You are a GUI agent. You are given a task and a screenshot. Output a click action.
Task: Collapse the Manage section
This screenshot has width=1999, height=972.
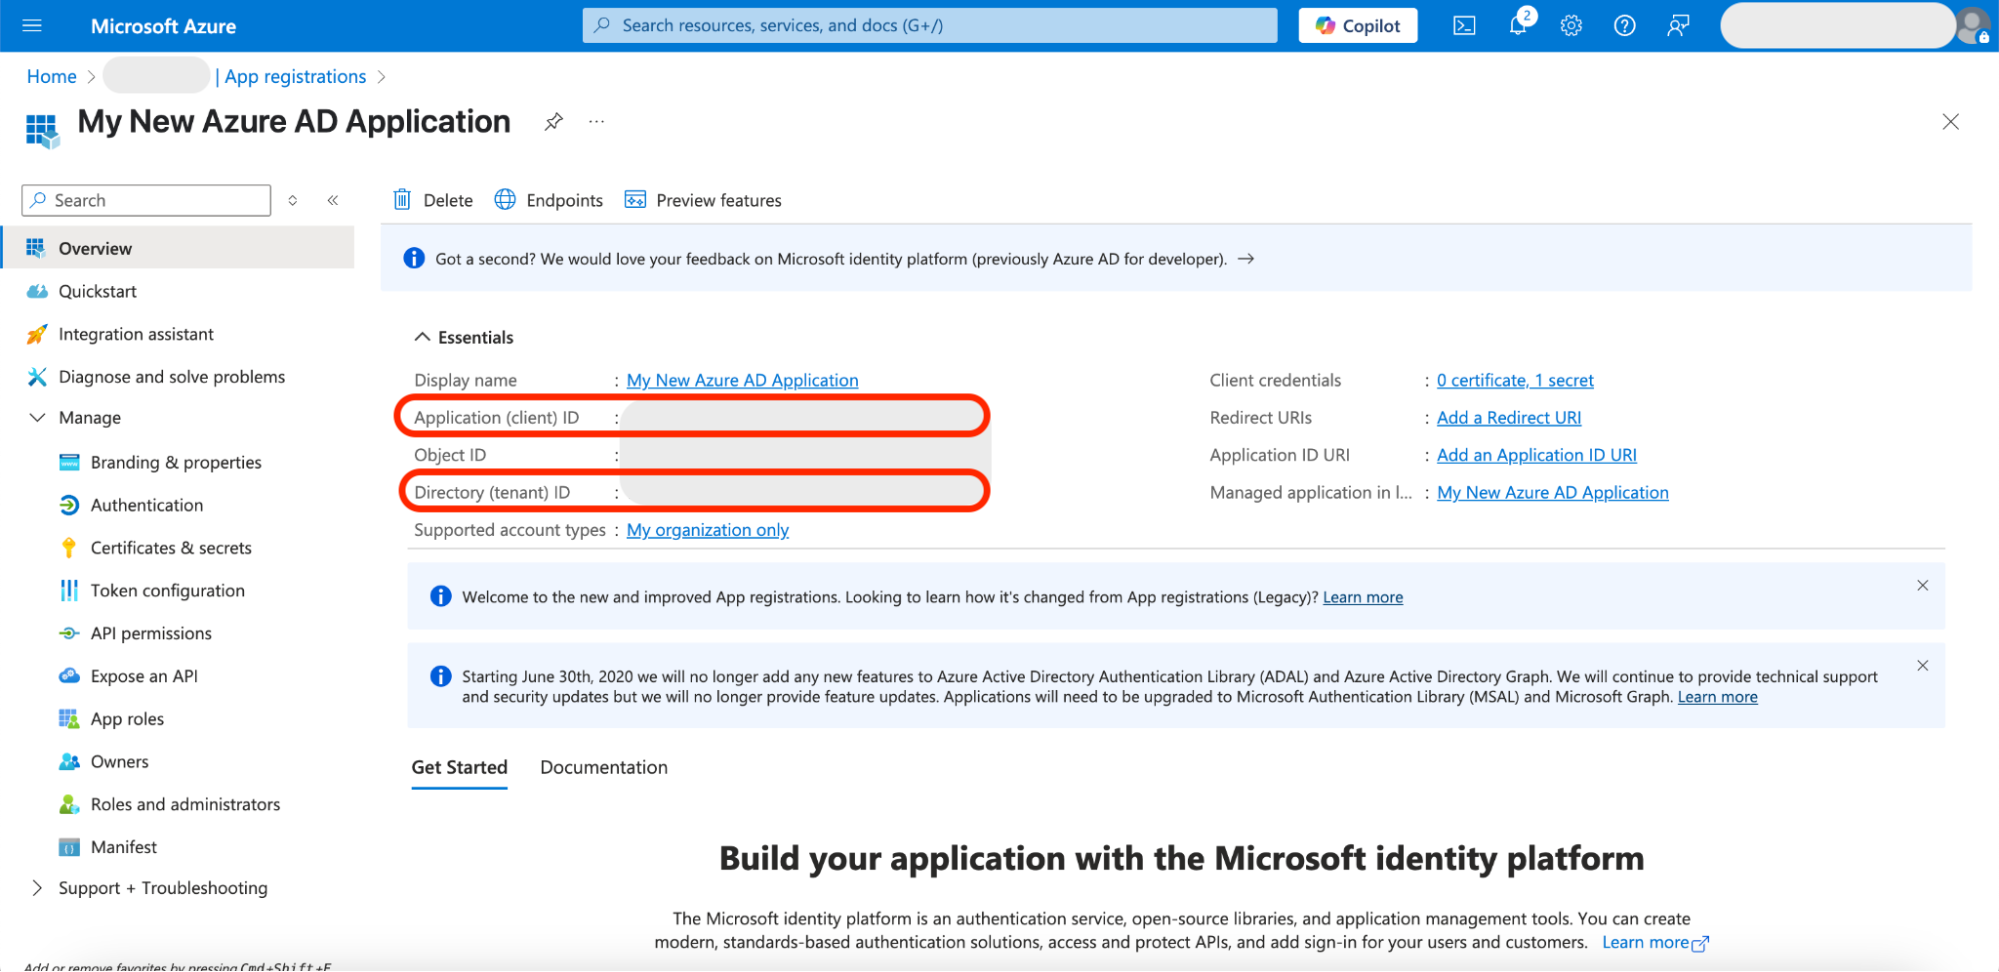pos(37,418)
